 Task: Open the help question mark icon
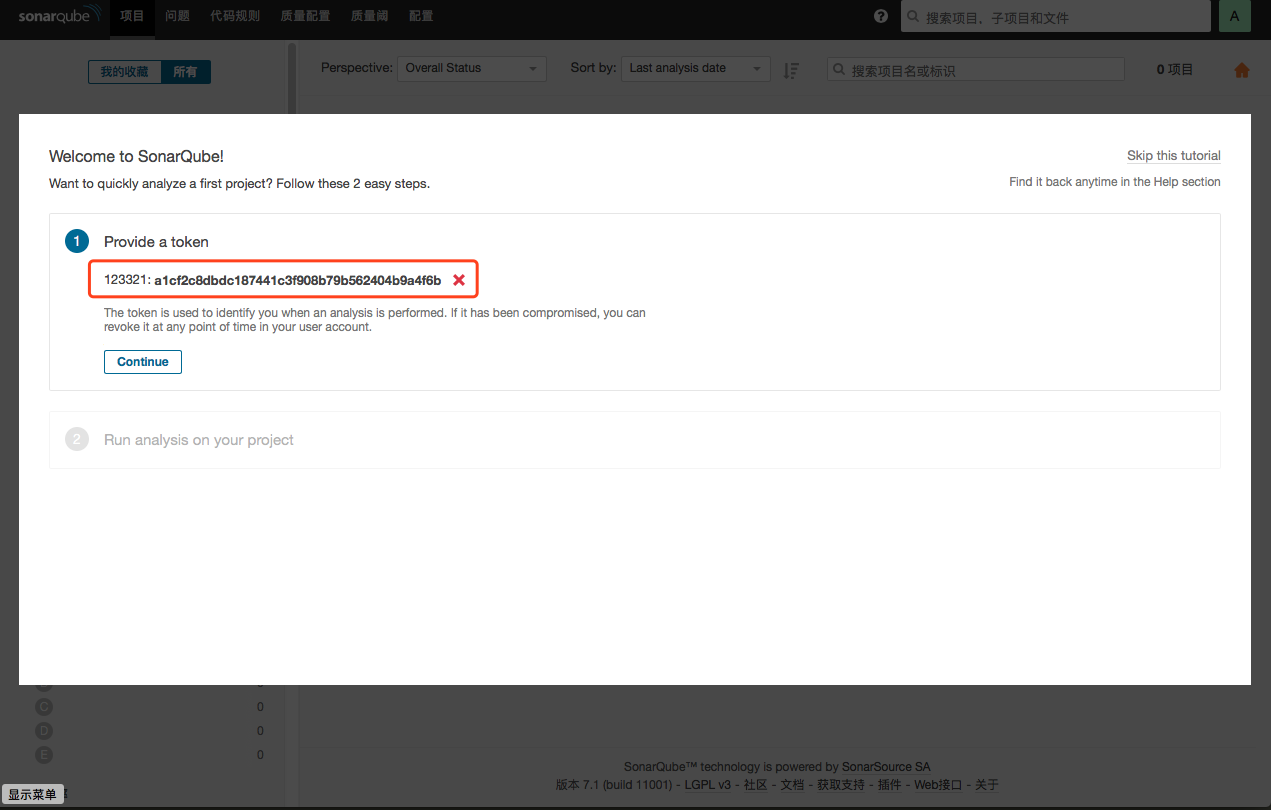click(881, 16)
